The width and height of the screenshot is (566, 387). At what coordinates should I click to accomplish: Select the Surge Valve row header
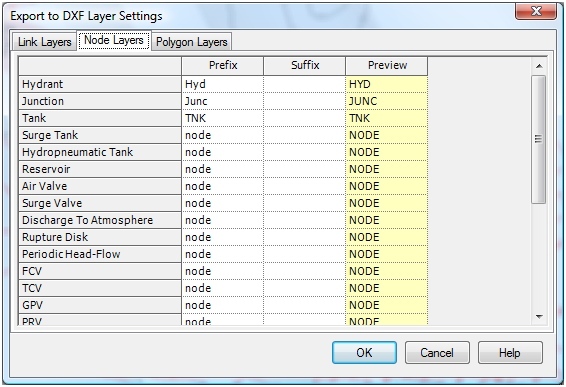[100, 203]
